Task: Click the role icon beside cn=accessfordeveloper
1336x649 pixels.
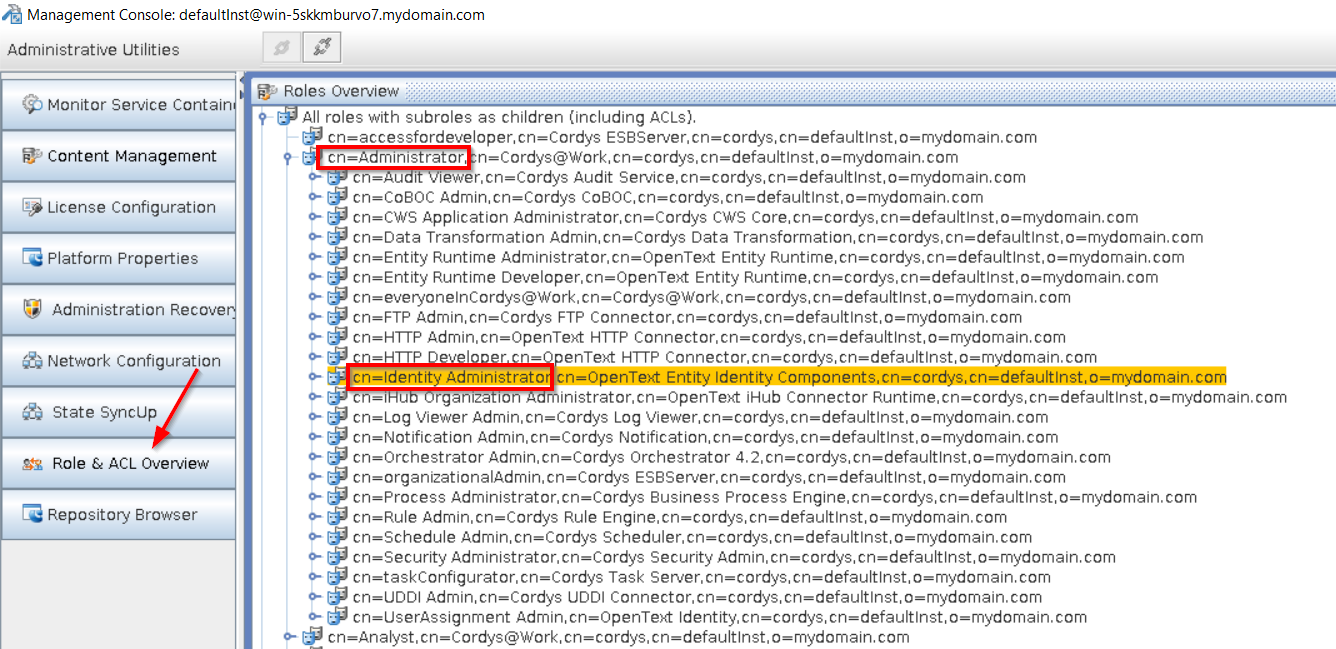Action: tap(313, 137)
